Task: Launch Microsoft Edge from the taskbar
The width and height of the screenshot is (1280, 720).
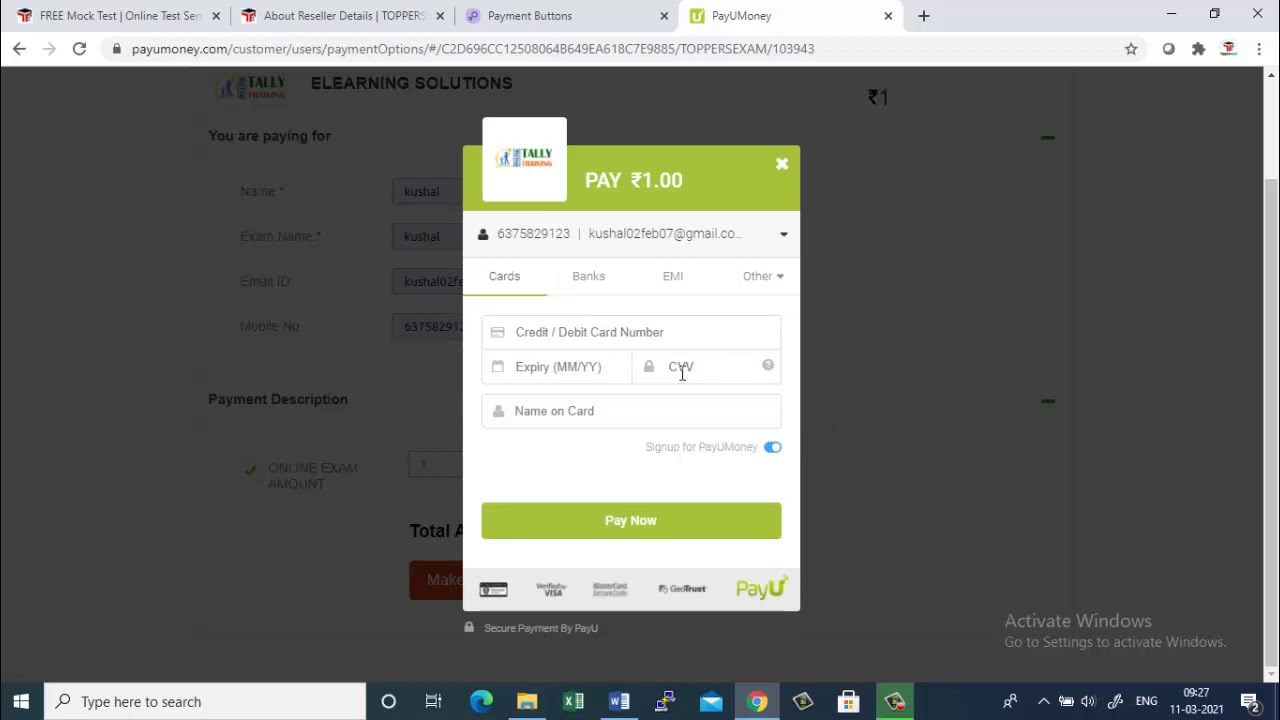Action: (481, 702)
